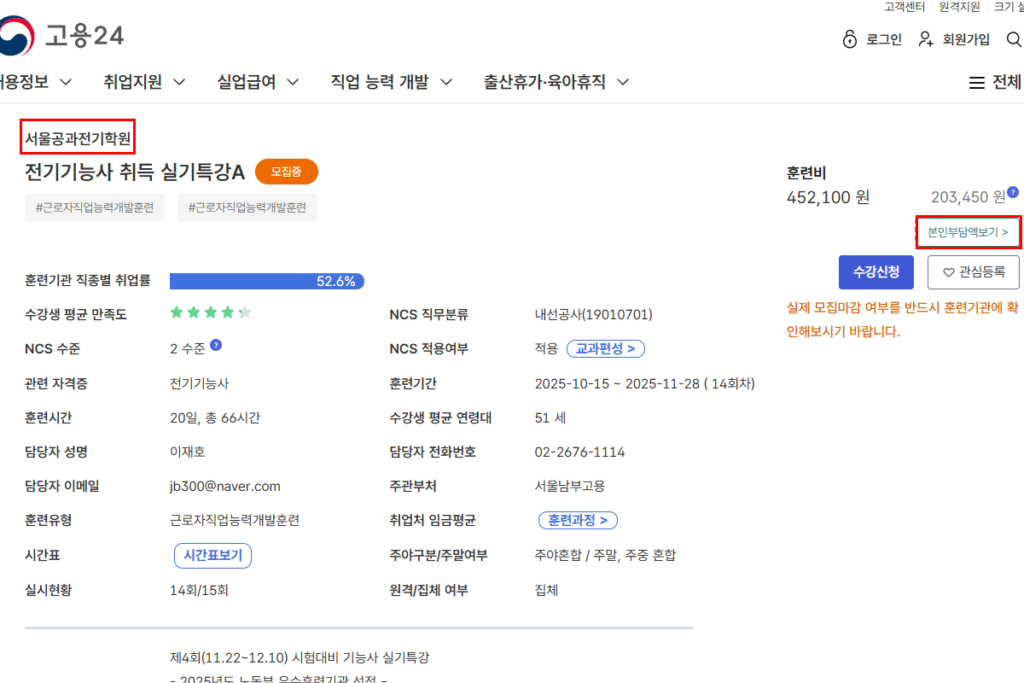Click the #근로자직업능력개발훈련 tag
The width and height of the screenshot is (1024, 683).
click(94, 207)
